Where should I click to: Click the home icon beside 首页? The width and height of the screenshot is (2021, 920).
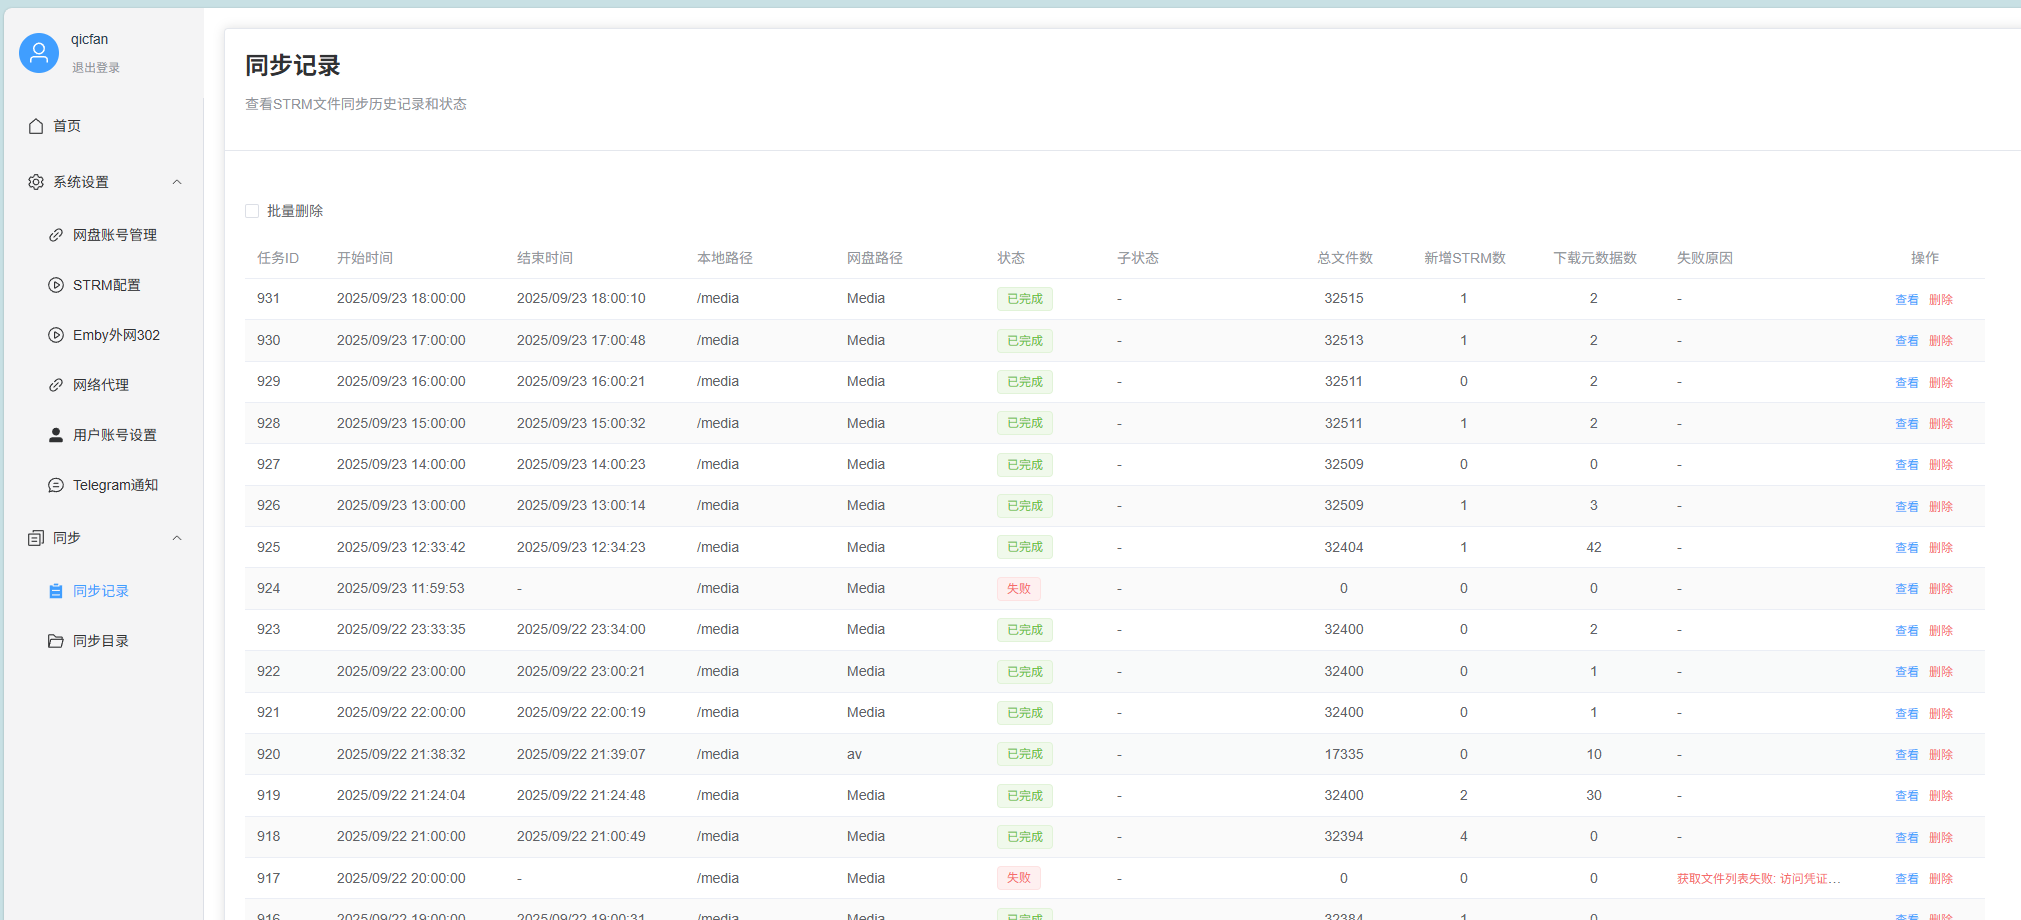coord(36,126)
